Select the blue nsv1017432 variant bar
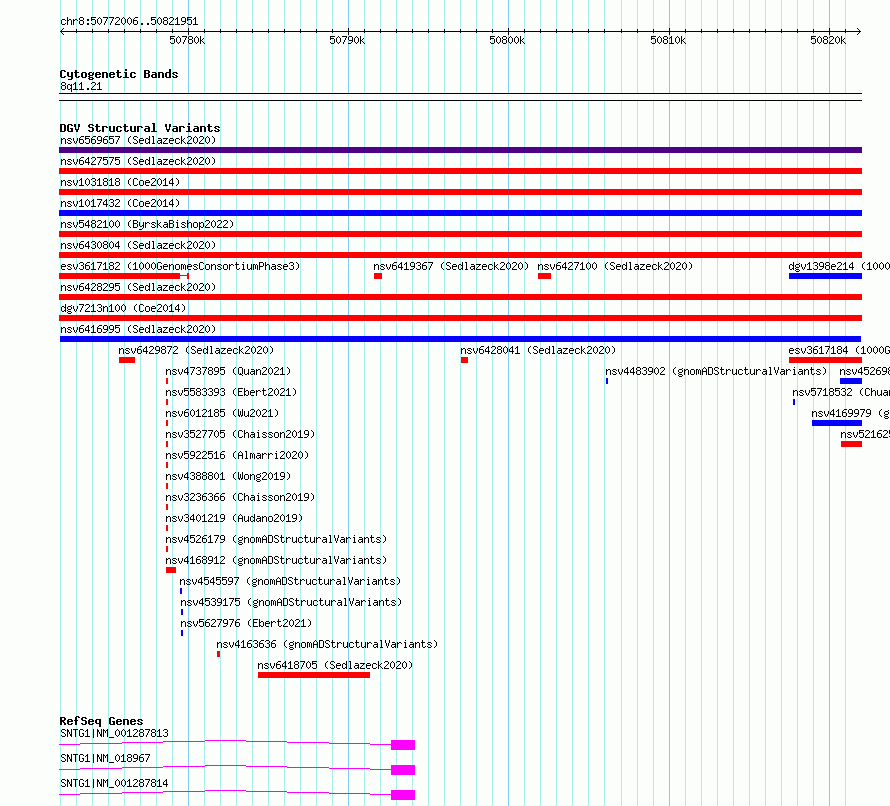The height and width of the screenshot is (806, 890). point(460,213)
